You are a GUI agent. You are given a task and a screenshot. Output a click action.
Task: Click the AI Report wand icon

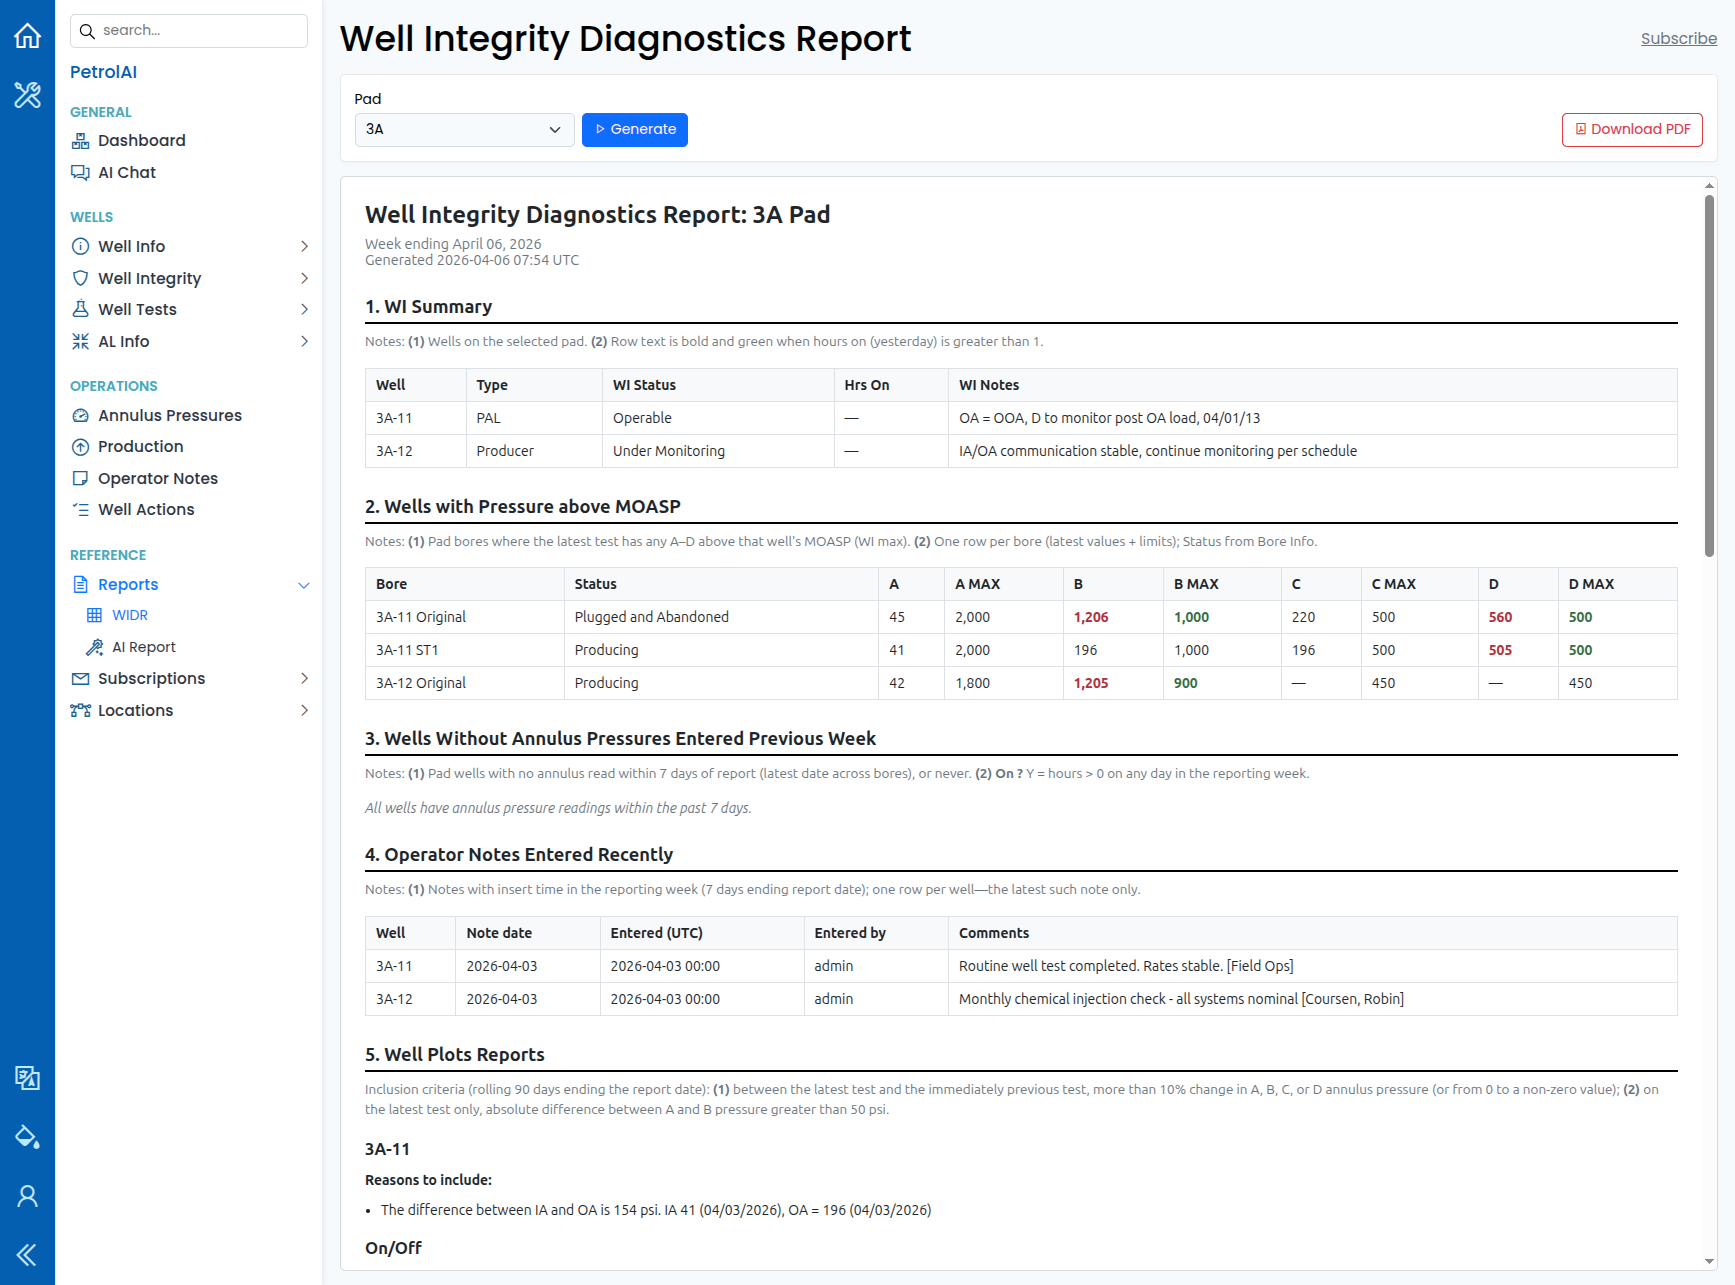click(x=95, y=647)
